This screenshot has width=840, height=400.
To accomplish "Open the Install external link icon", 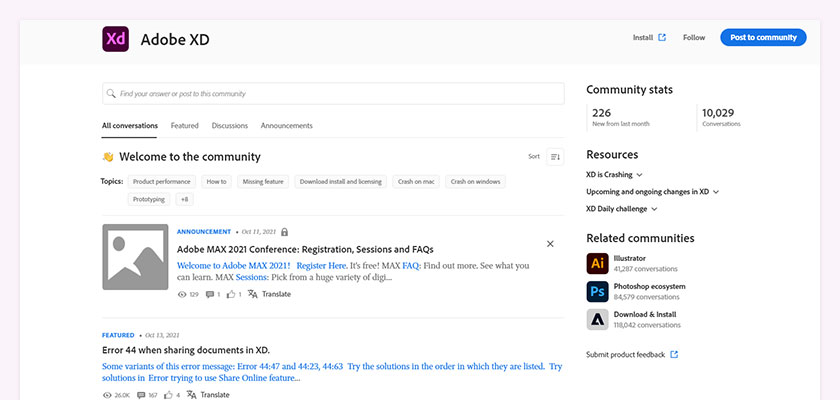I will pyautogui.click(x=662, y=37).
